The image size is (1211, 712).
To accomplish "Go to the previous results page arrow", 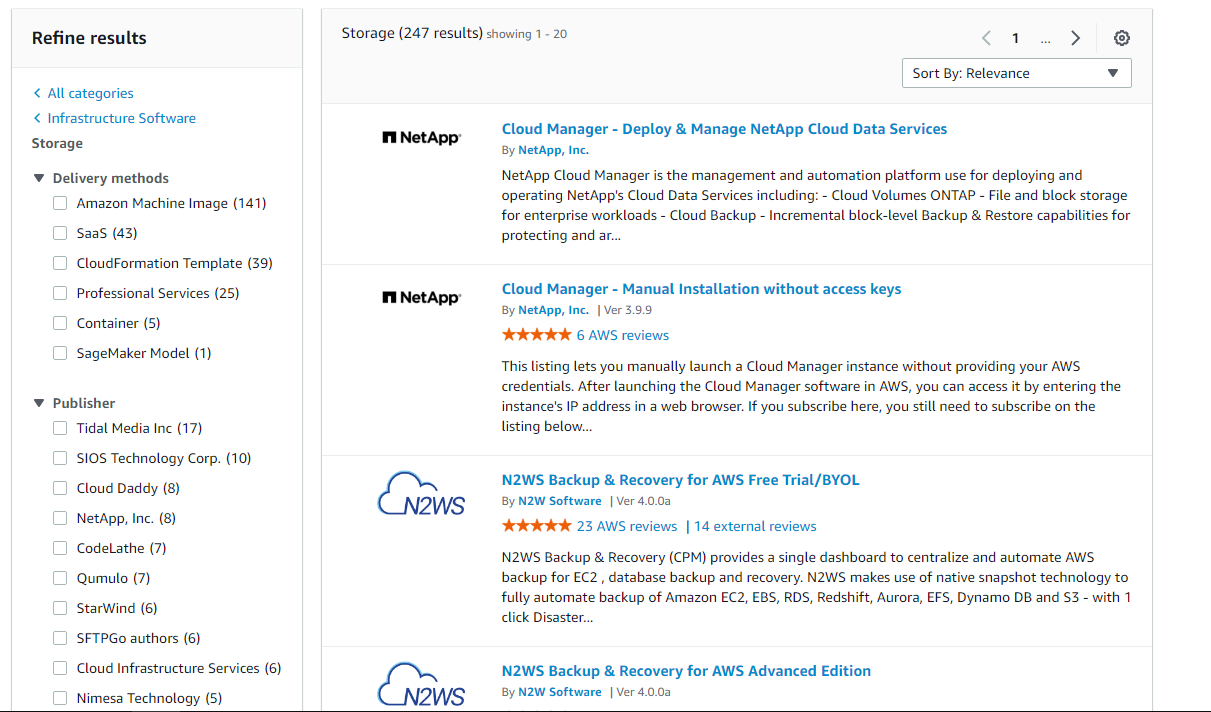I will [x=986, y=38].
